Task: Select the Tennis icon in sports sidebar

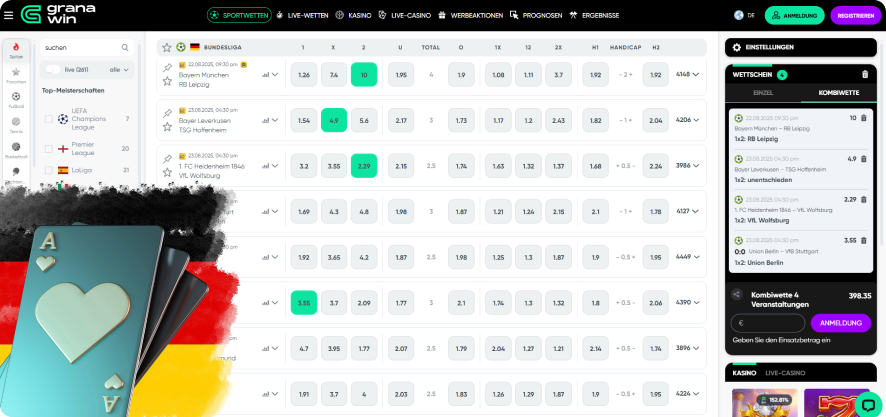Action: (16, 124)
